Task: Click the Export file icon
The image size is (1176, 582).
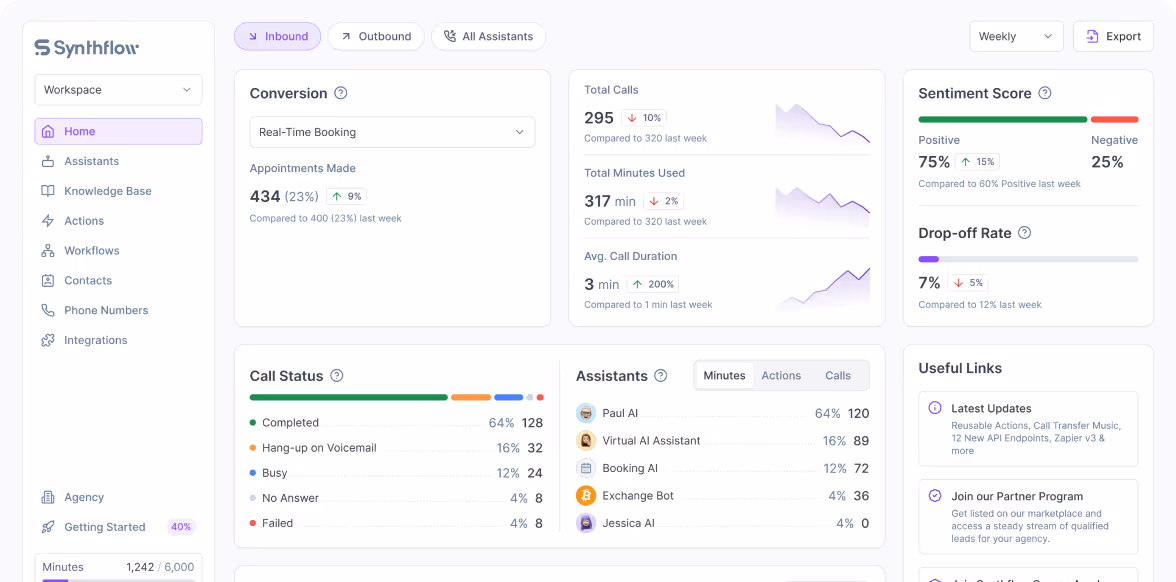Action: click(x=1093, y=36)
